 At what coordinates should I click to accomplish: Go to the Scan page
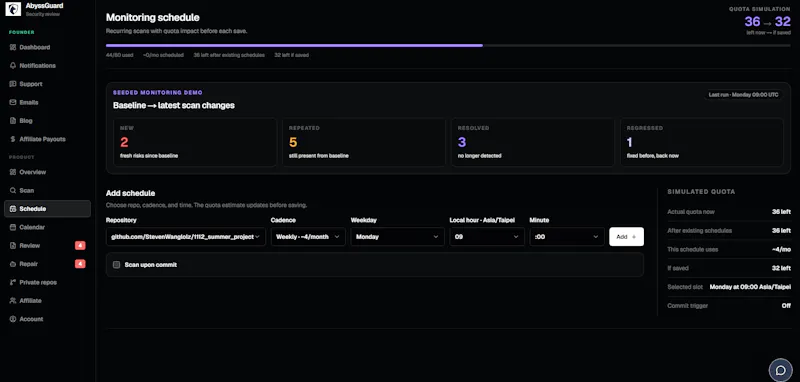coord(47,191)
